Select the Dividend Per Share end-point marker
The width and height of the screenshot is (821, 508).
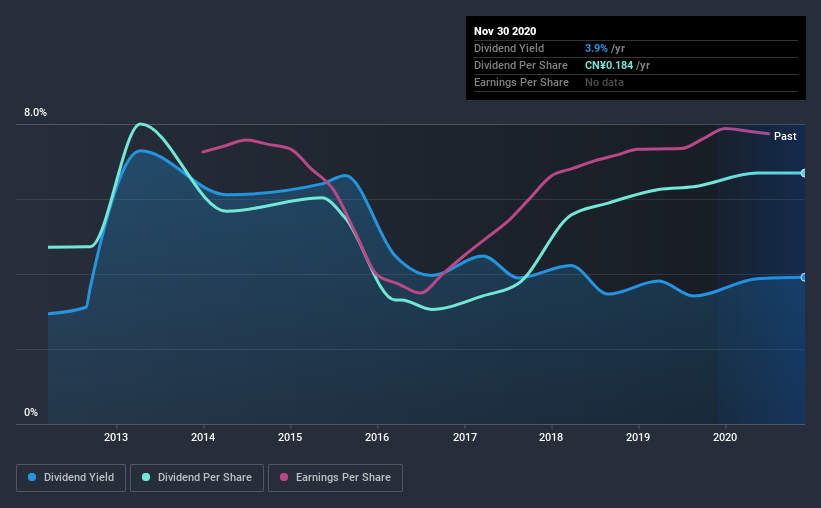click(804, 173)
